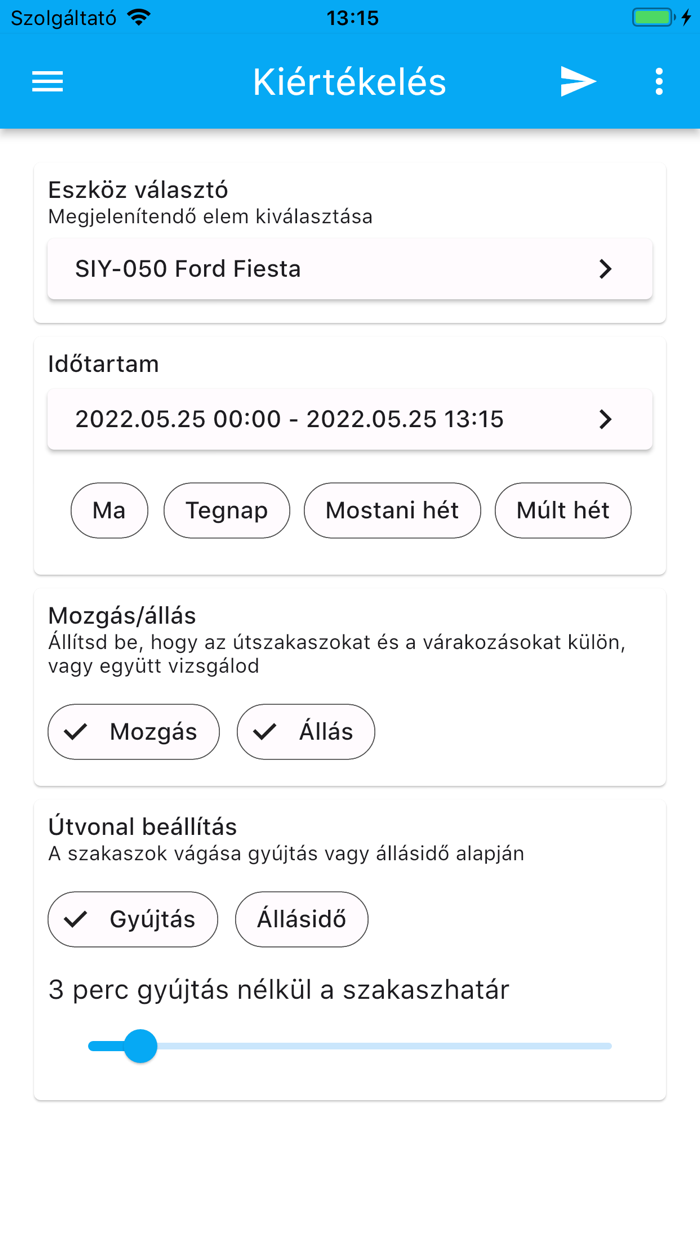This screenshot has height=1244, width=700.
Task: Select the Tegnap time range
Action: click(x=226, y=510)
